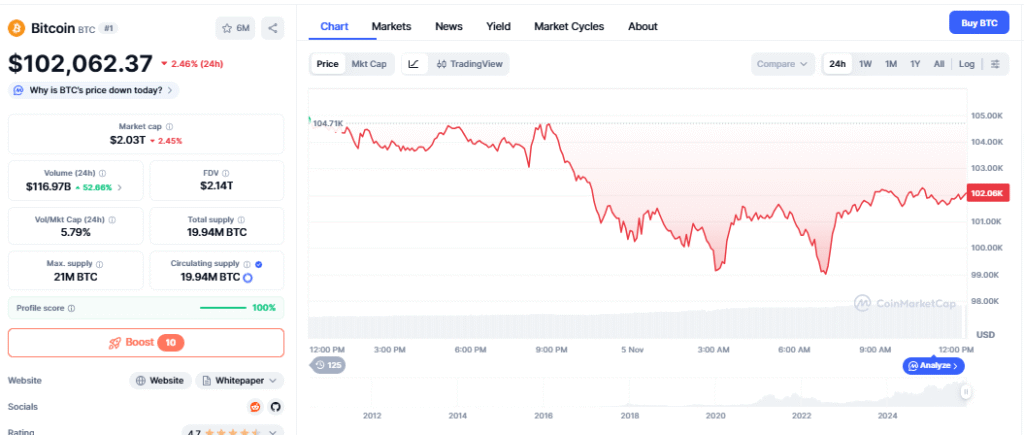Toggle chart to Mkt Cap view
Image resolution: width=1024 pixels, height=435 pixels.
pos(369,64)
